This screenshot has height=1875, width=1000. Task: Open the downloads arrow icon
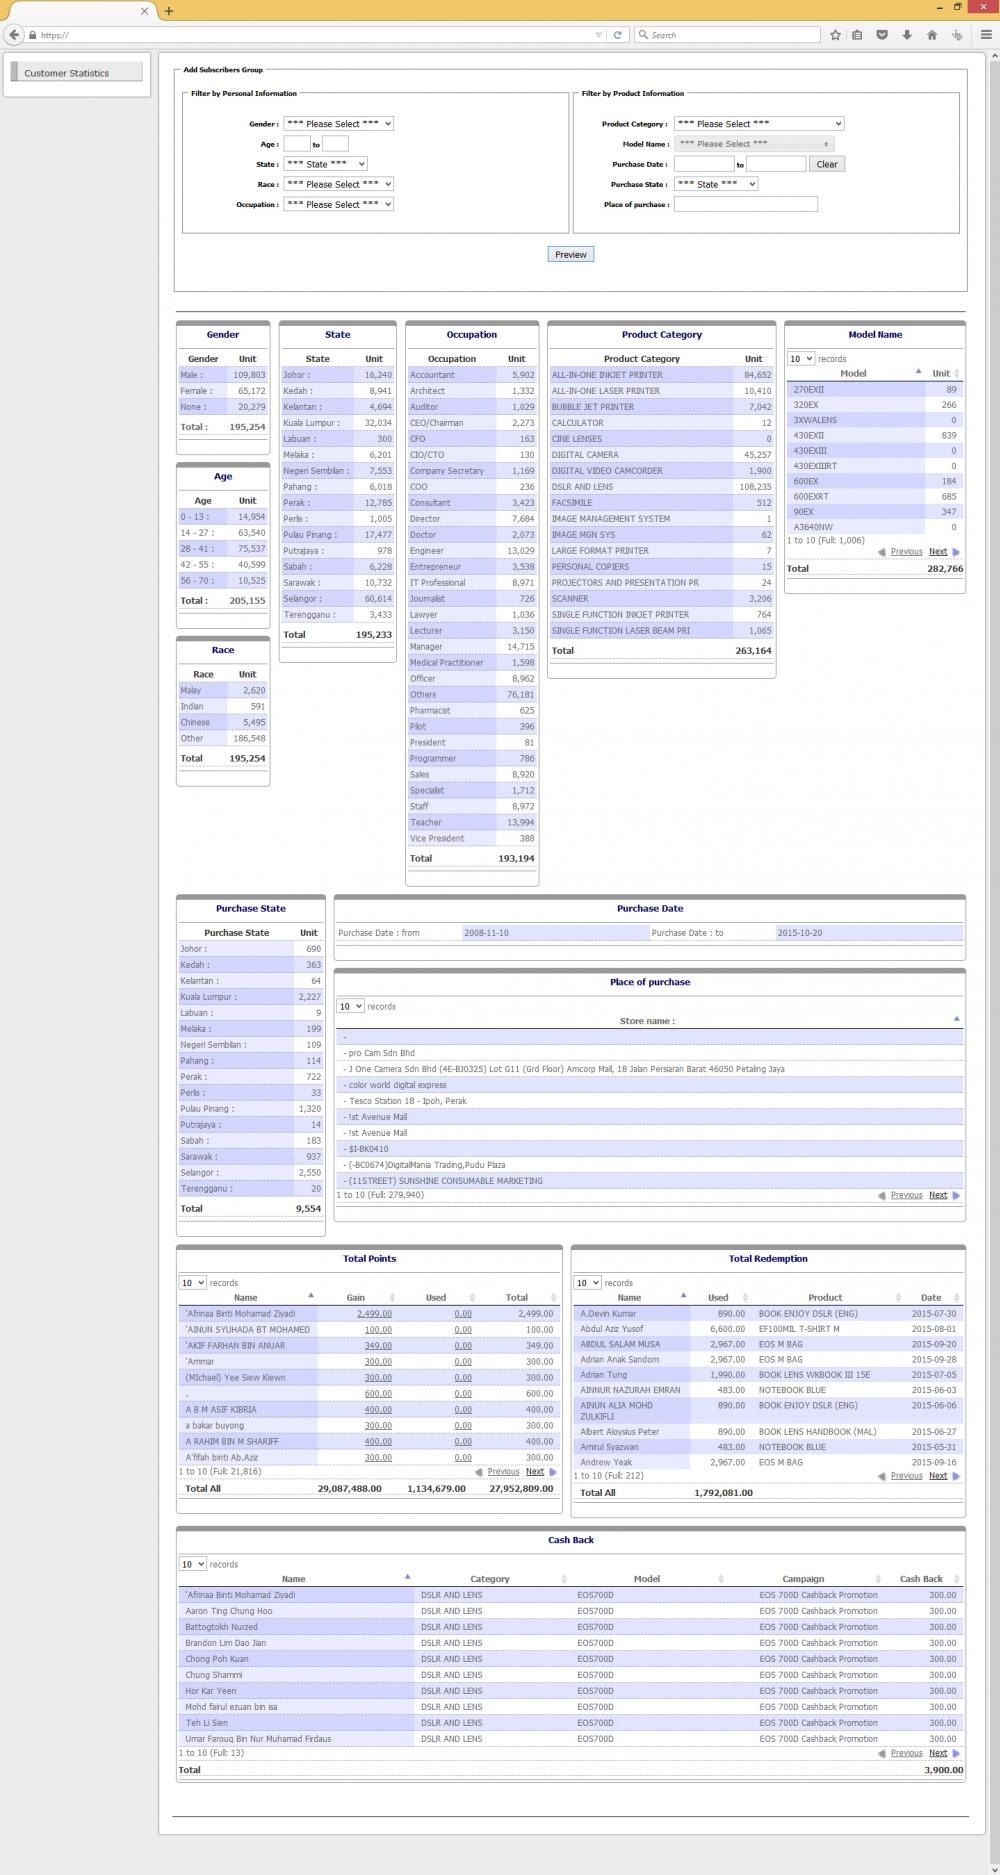(x=907, y=35)
